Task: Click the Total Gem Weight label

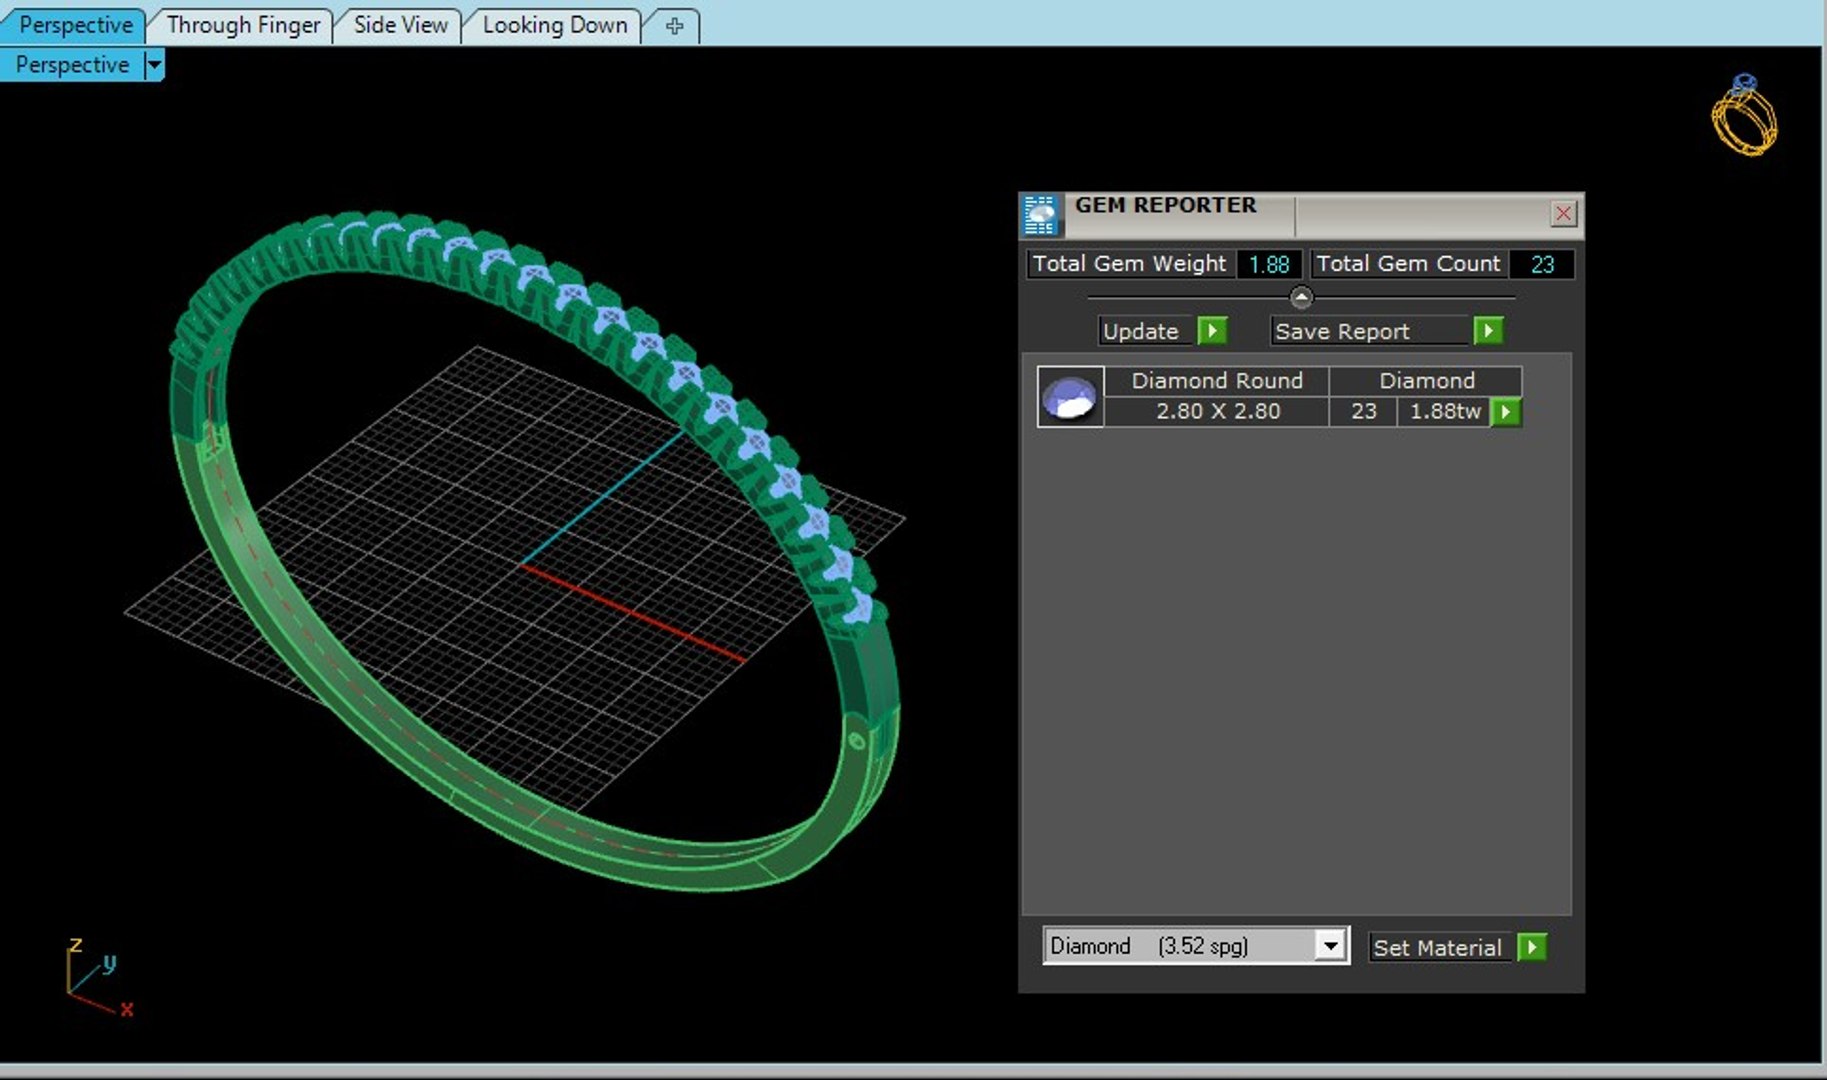Action: tap(1129, 264)
